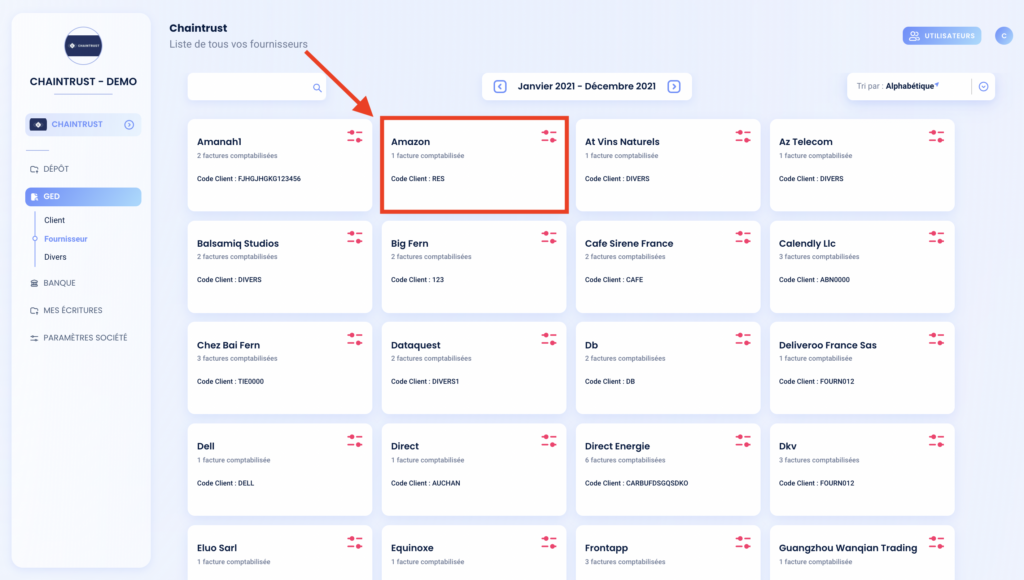
Task: Click the Calendly Llc supplier name
Action: (807, 244)
